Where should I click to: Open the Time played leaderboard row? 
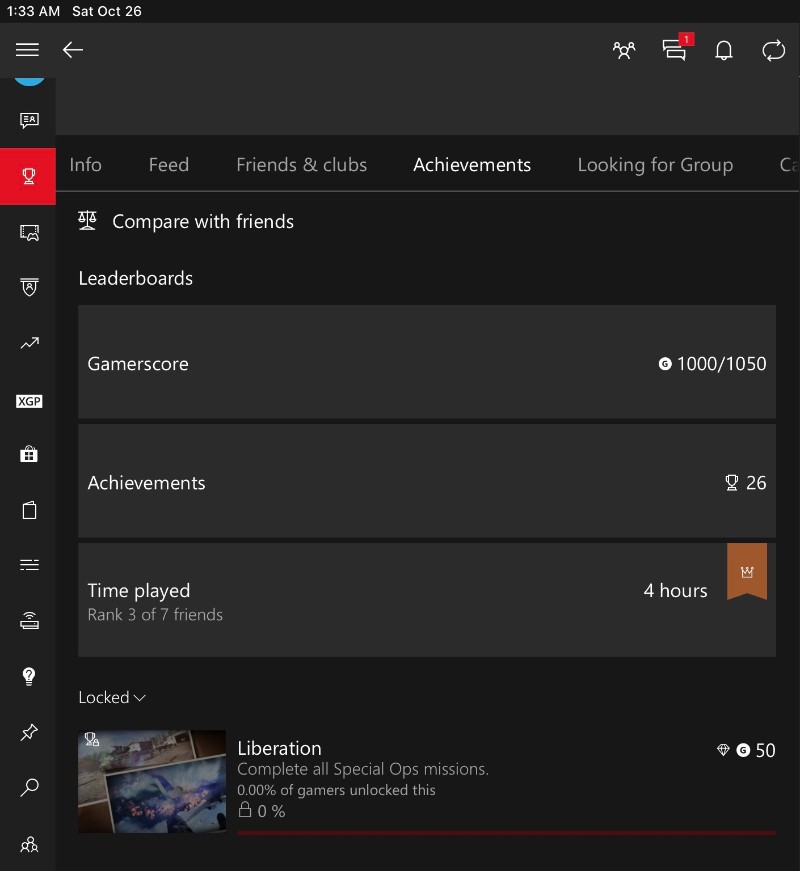pyautogui.click(x=426, y=600)
